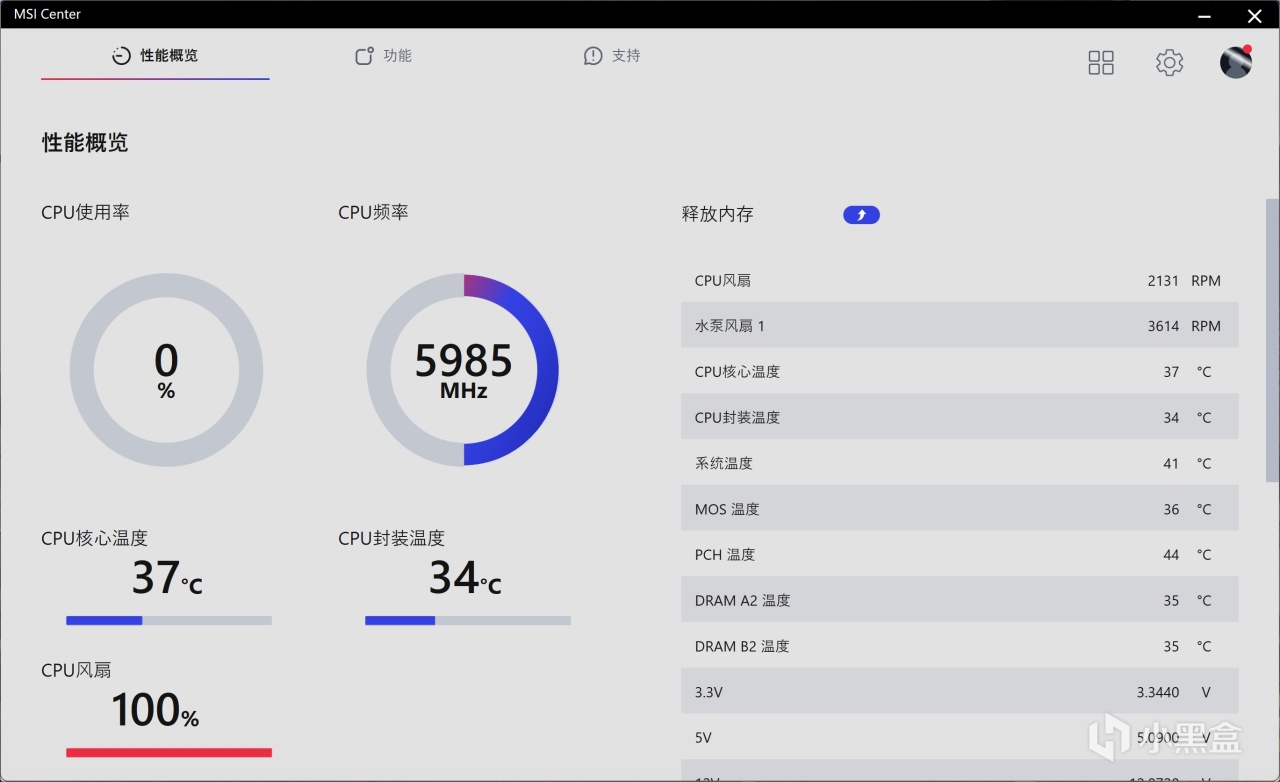Select the 水泵风扇 1 row
The image size is (1280, 782).
[960, 326]
